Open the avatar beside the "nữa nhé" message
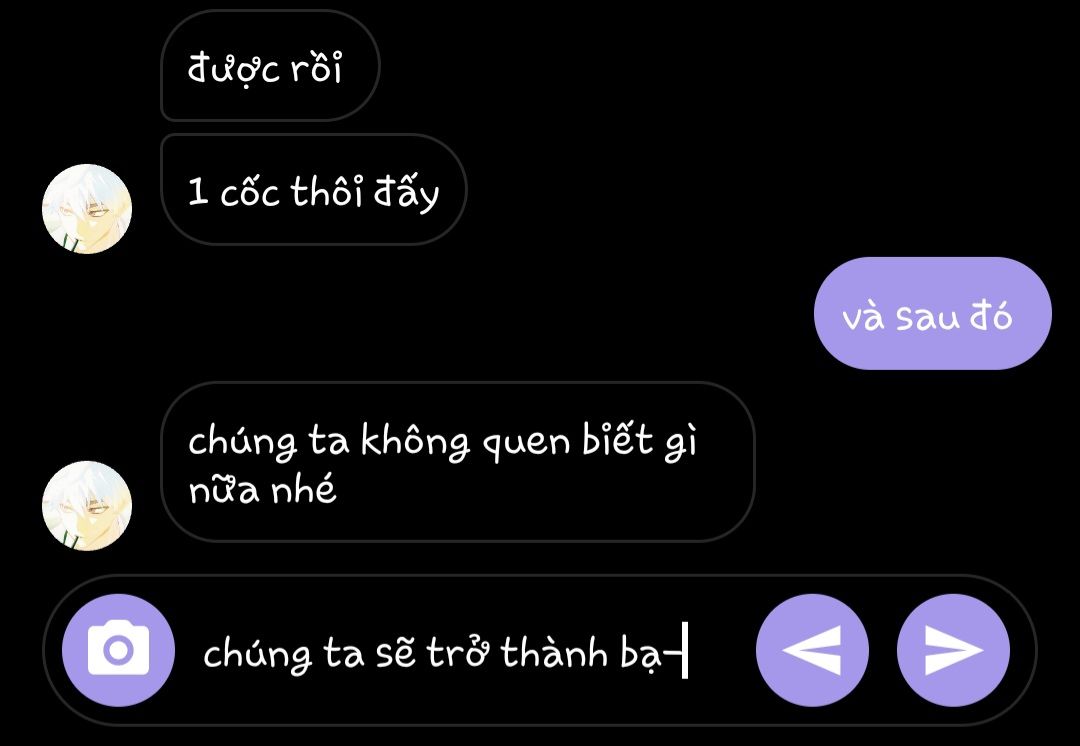Screen dimensions: 1080x746 coord(87,506)
